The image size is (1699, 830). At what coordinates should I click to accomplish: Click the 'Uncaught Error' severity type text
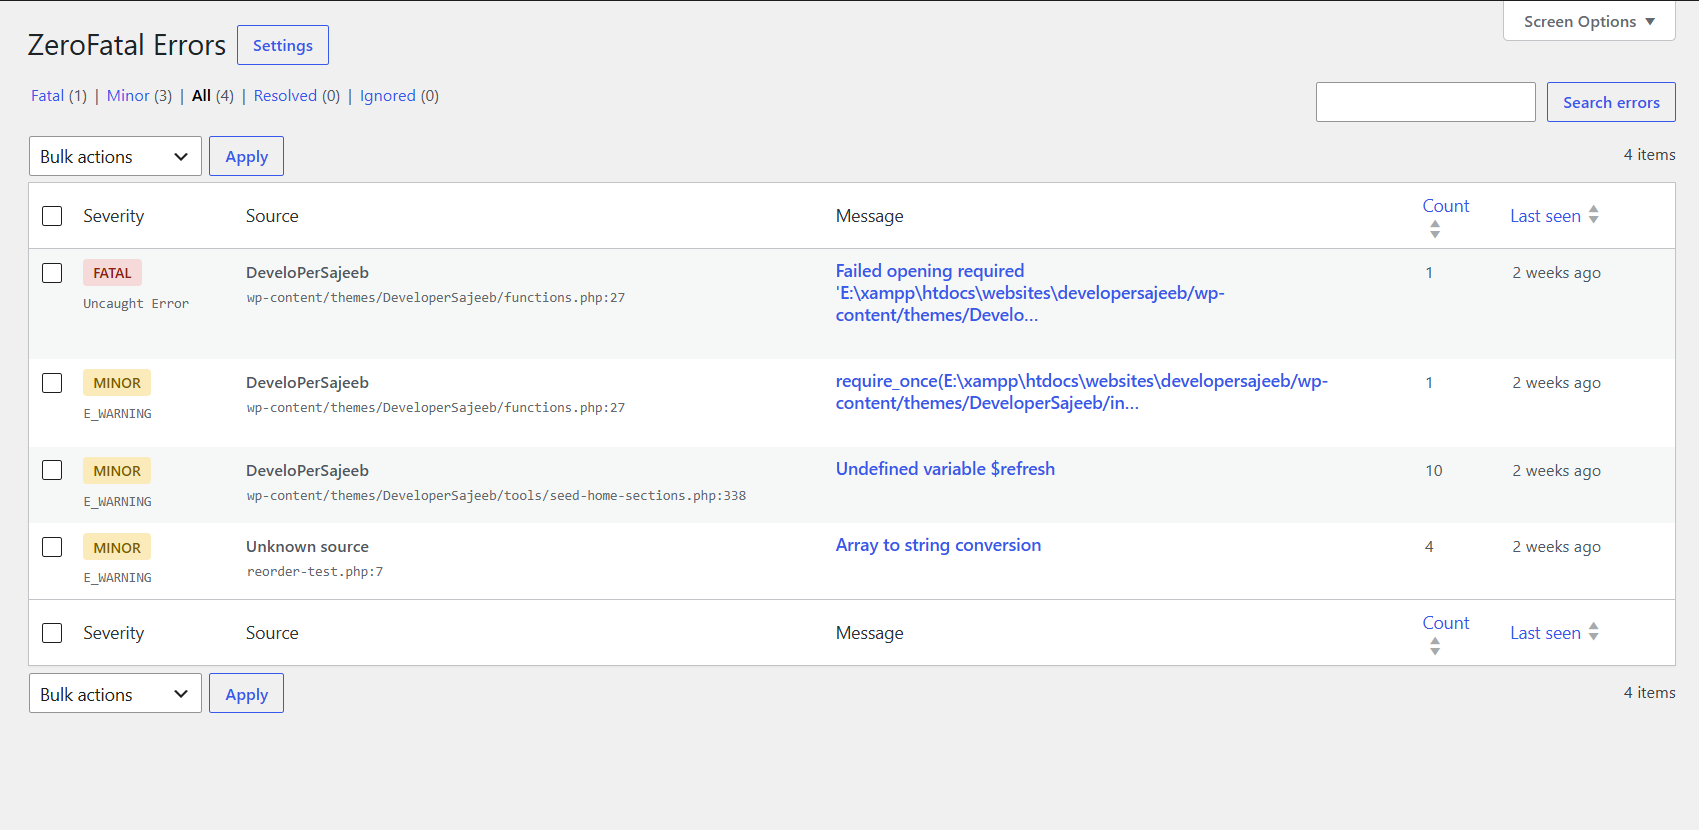(136, 304)
